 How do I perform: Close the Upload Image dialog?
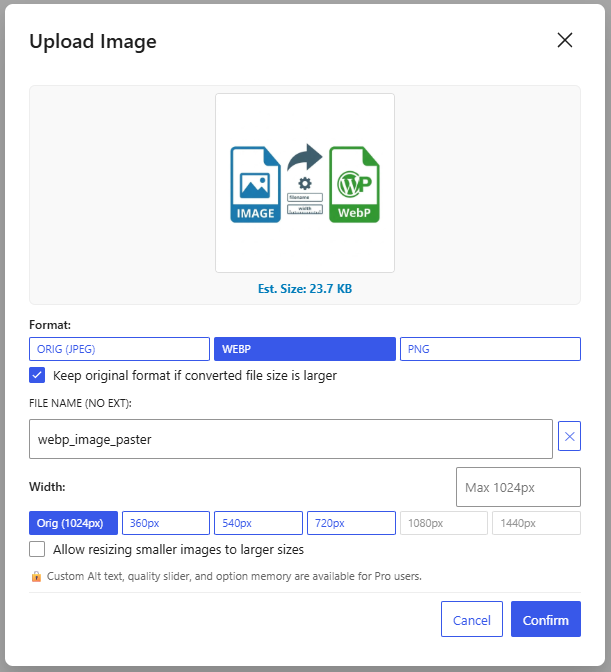tap(565, 40)
